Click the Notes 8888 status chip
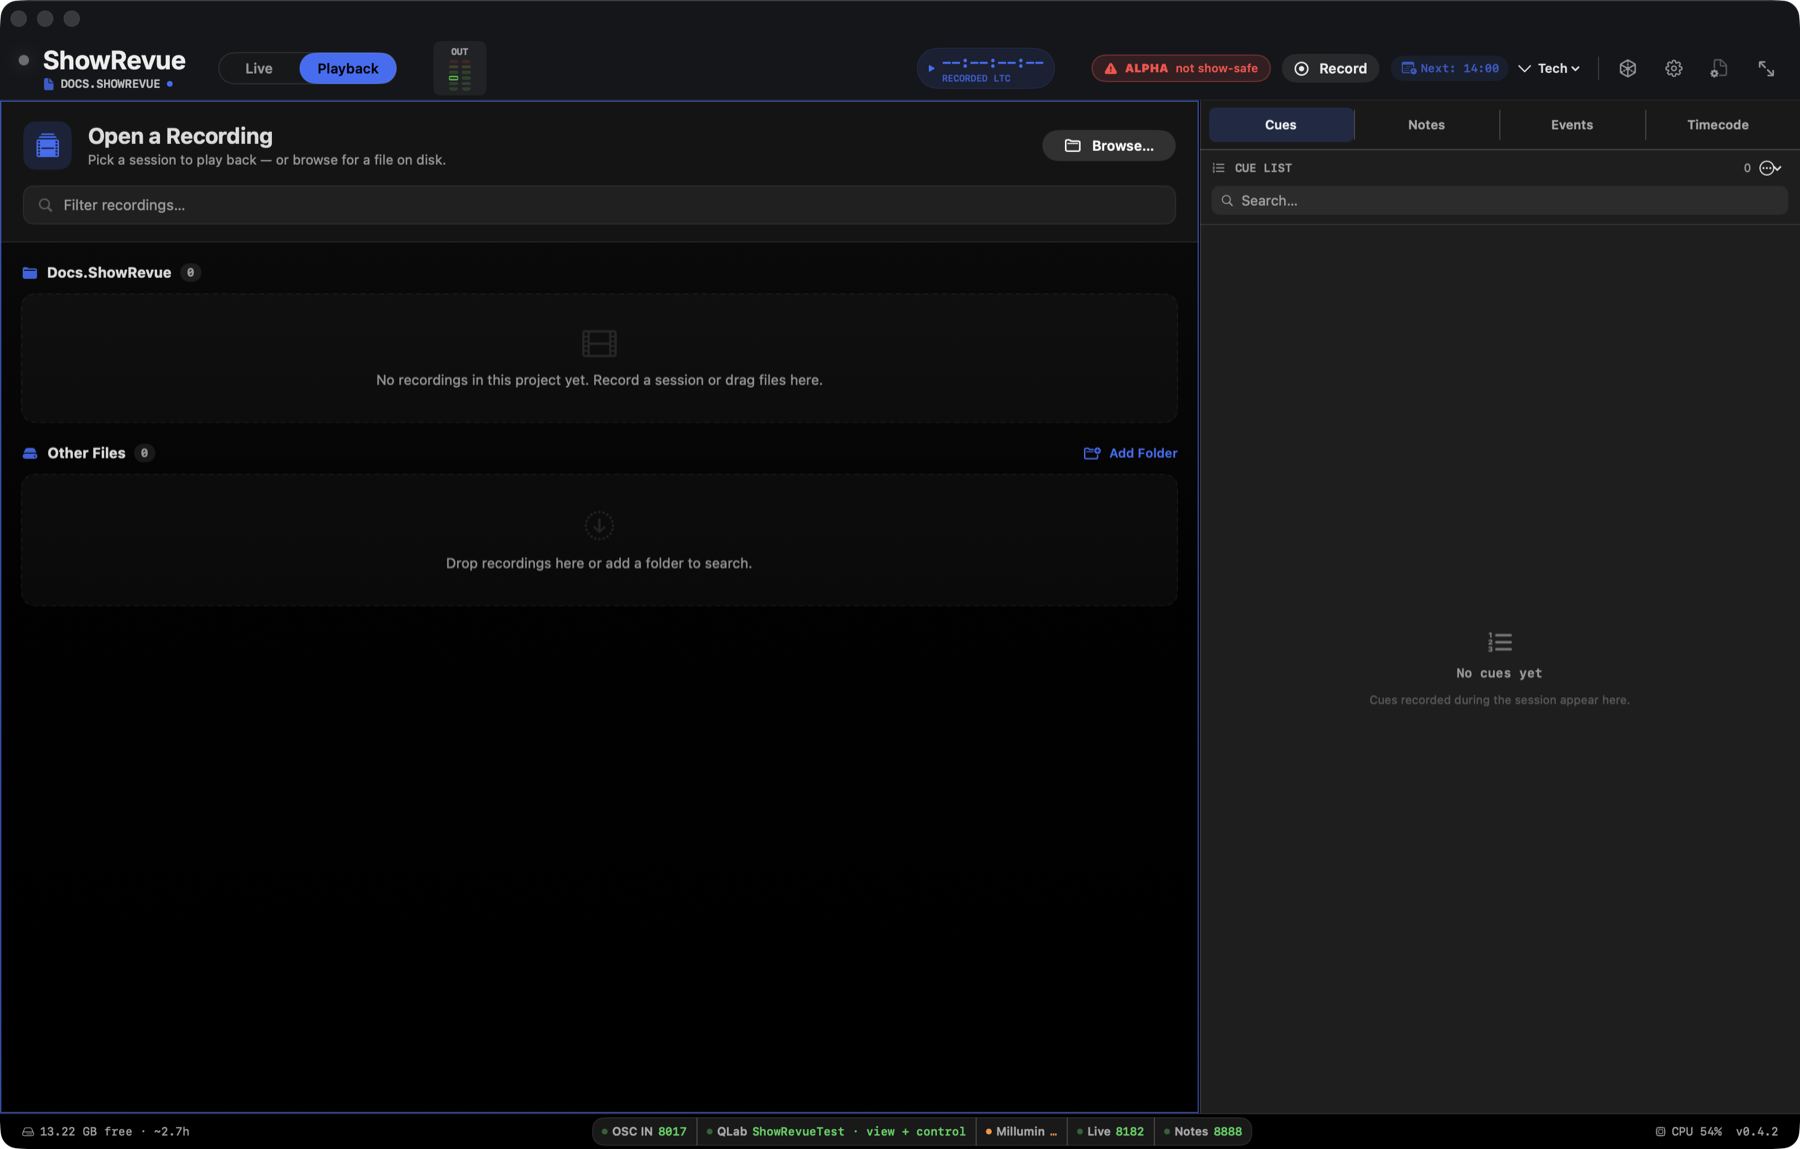The image size is (1800, 1149). [x=1203, y=1132]
